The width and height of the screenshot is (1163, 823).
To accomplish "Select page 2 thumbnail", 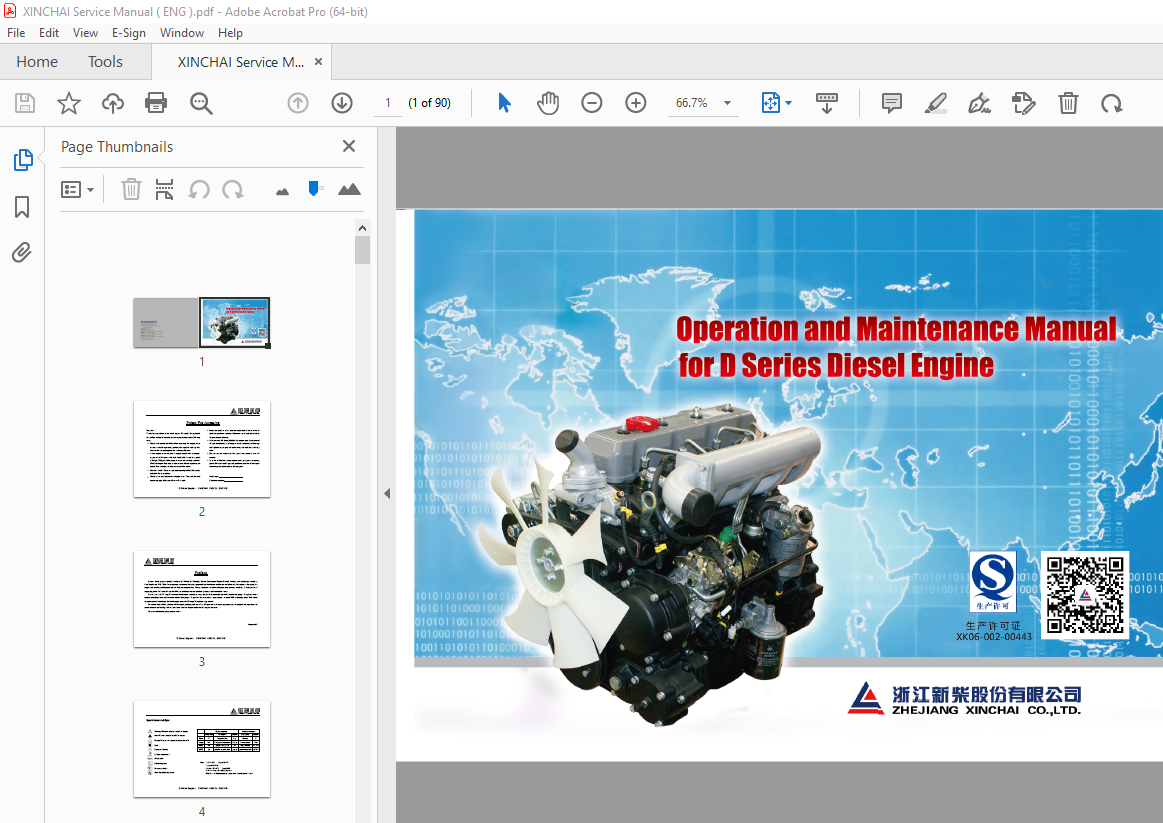I will pyautogui.click(x=202, y=449).
